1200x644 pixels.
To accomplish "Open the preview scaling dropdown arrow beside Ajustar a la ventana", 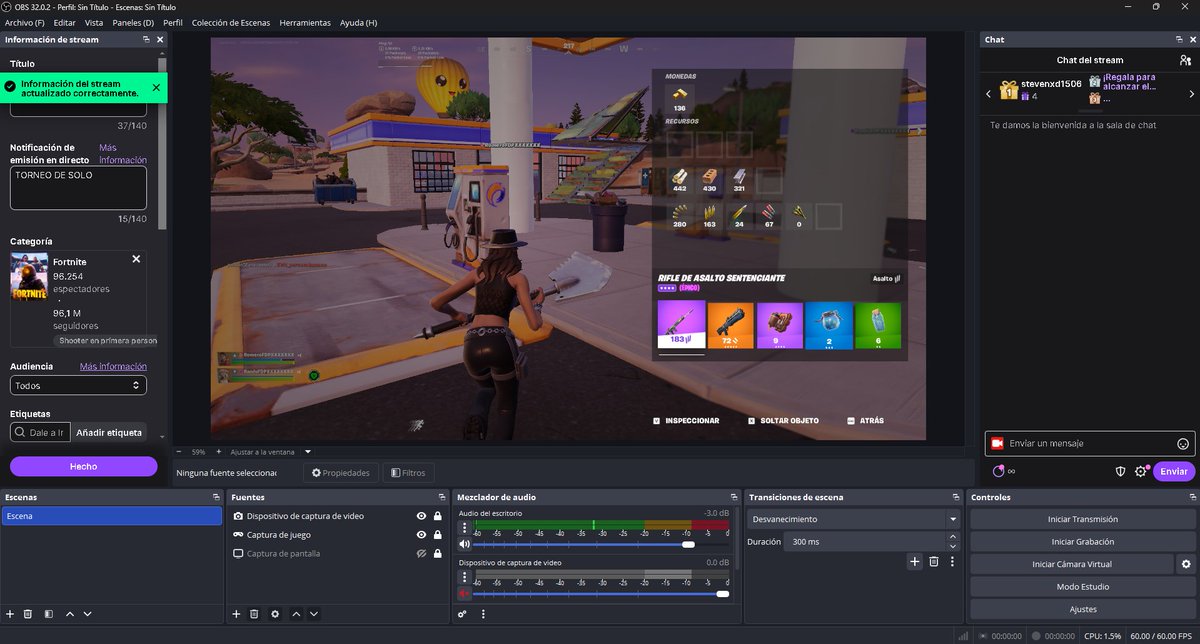I will 308,452.
